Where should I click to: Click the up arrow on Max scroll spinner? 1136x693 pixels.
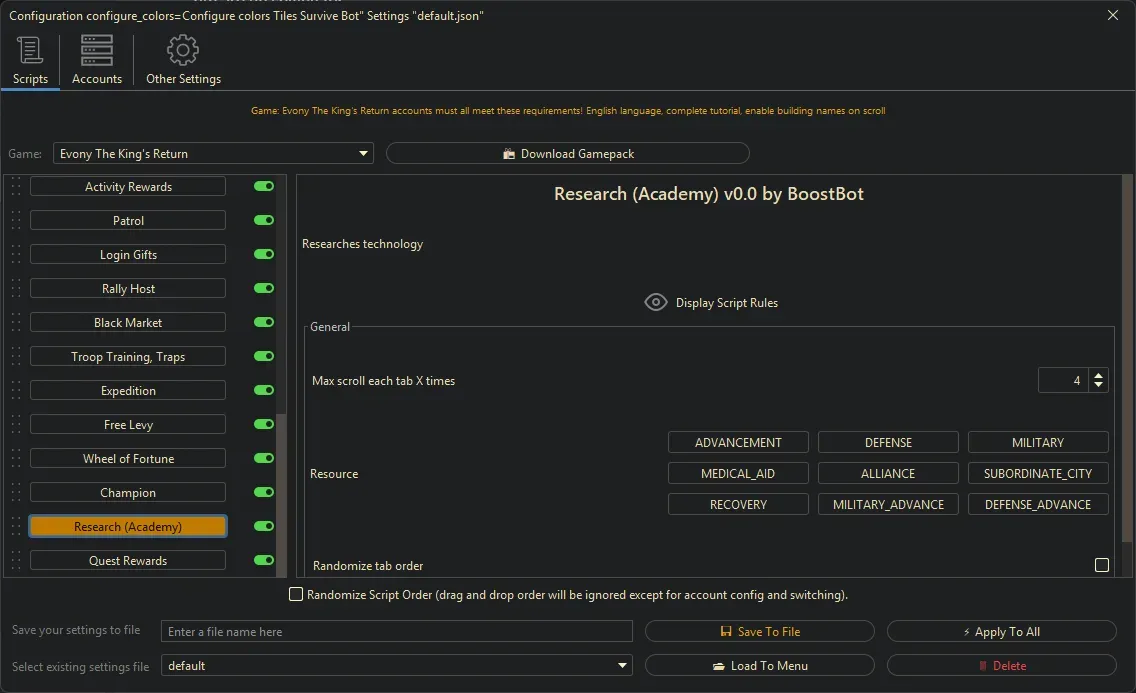(1097, 374)
